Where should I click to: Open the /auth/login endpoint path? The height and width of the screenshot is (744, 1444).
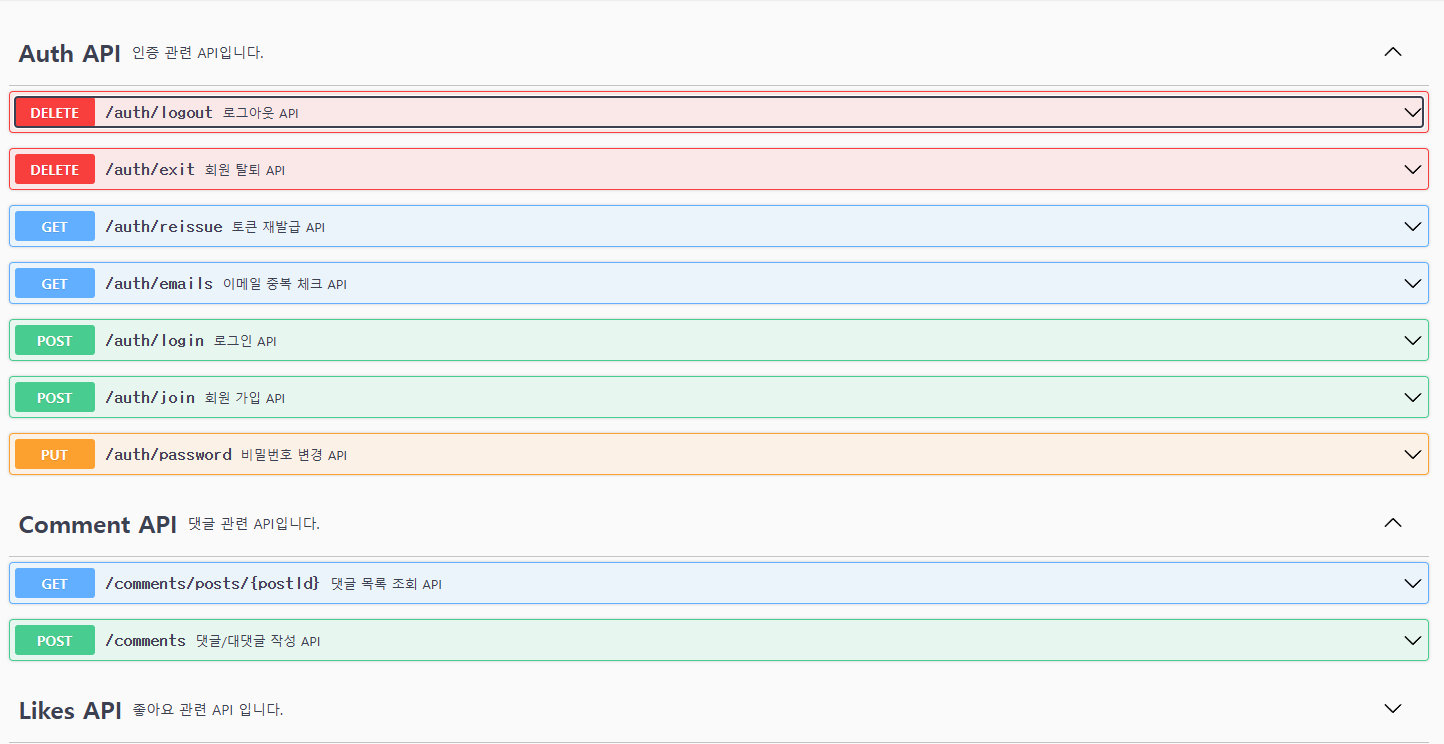155,341
